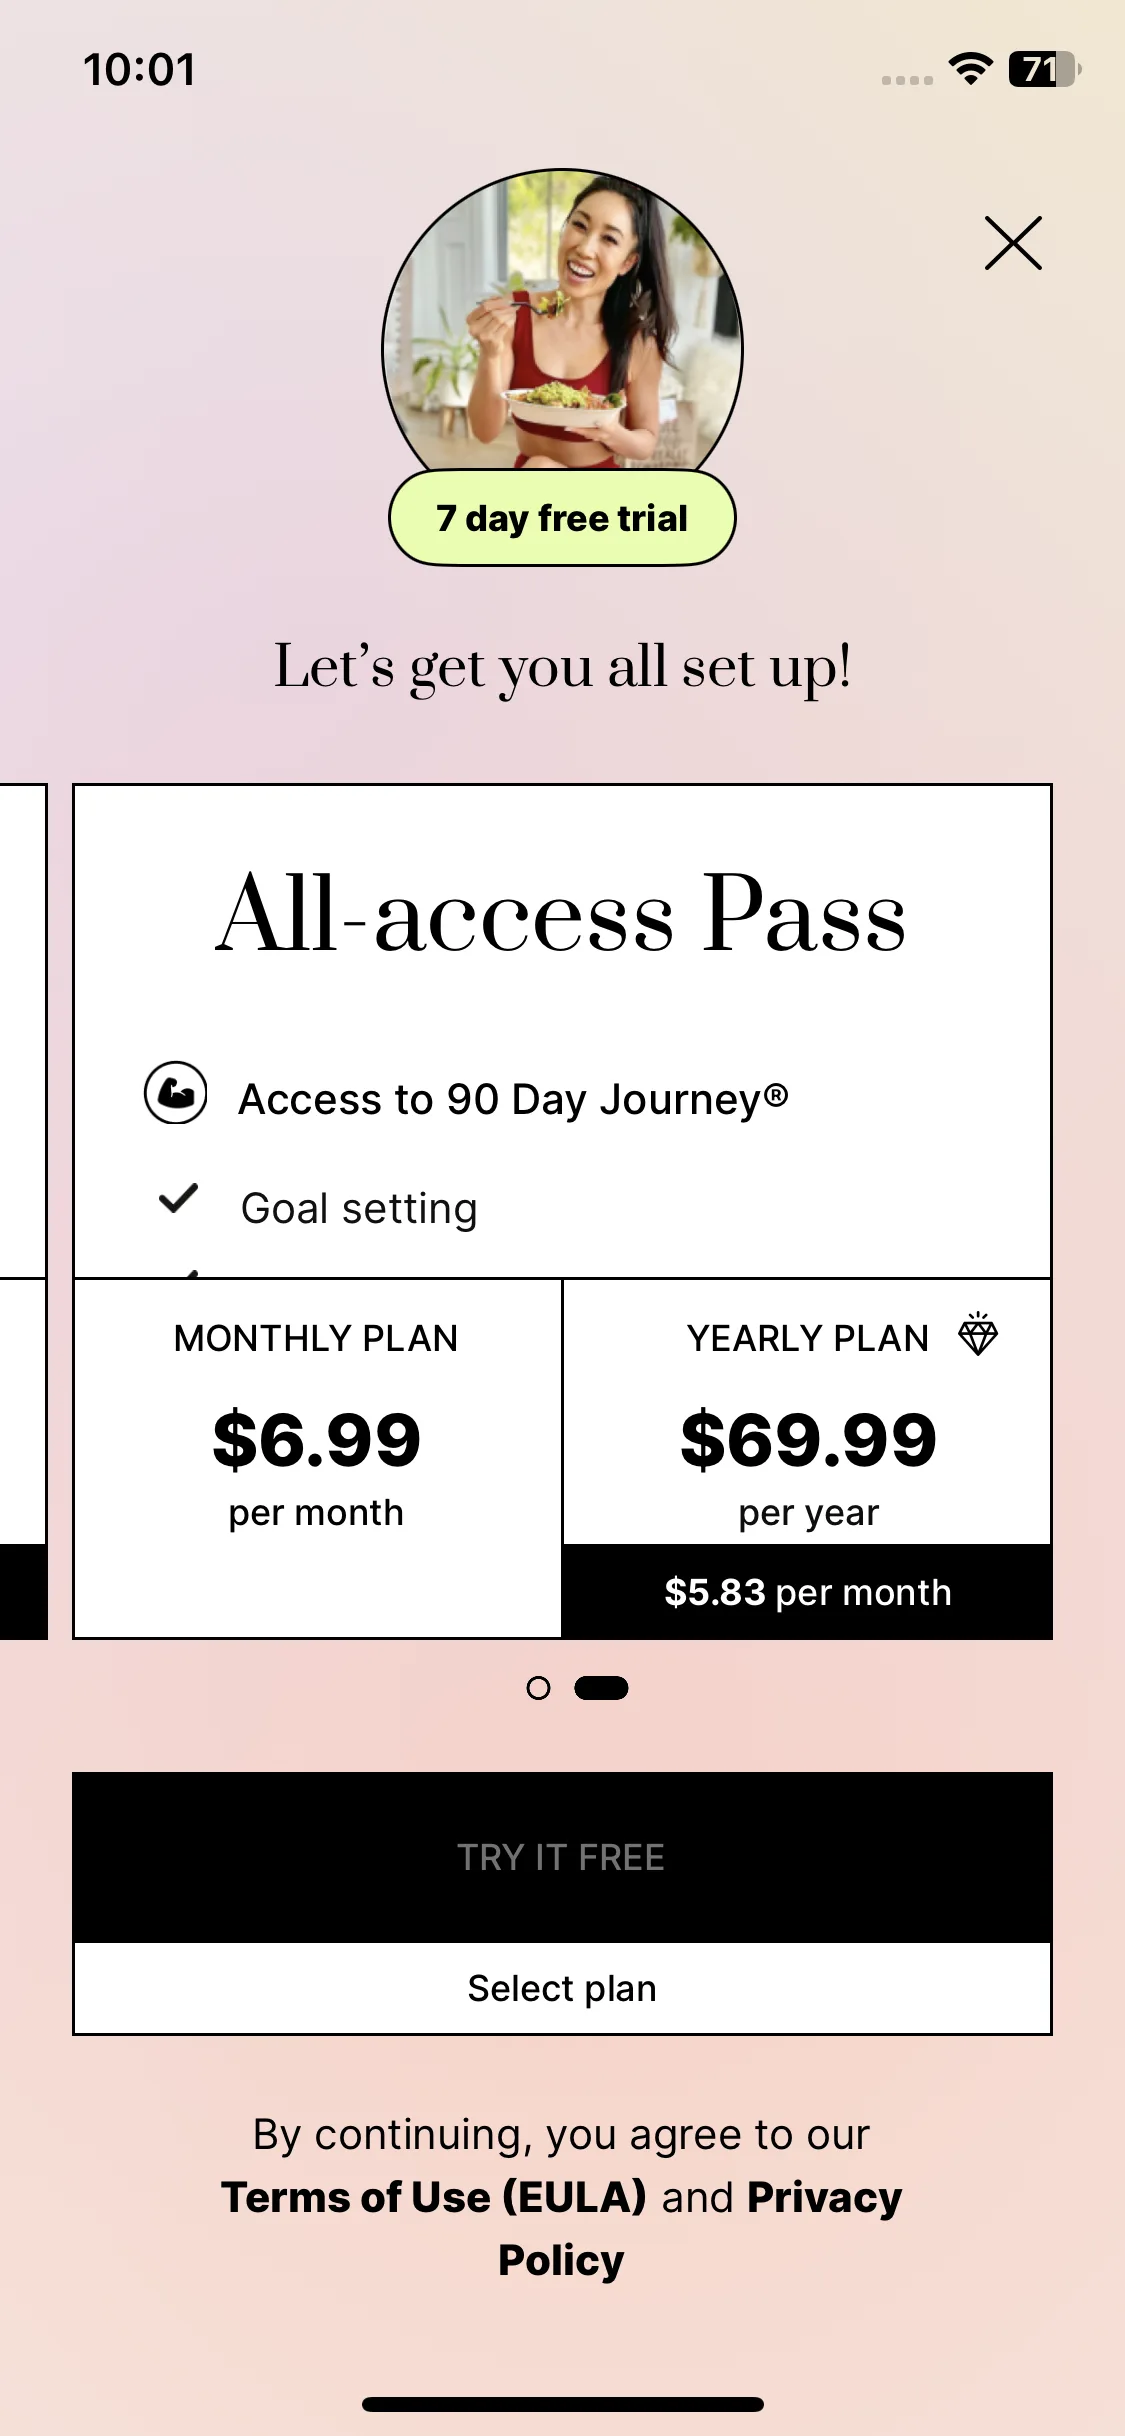1125x2436 pixels.
Task: Tap Access to 90 Day Journey feature
Action: coord(513,1099)
